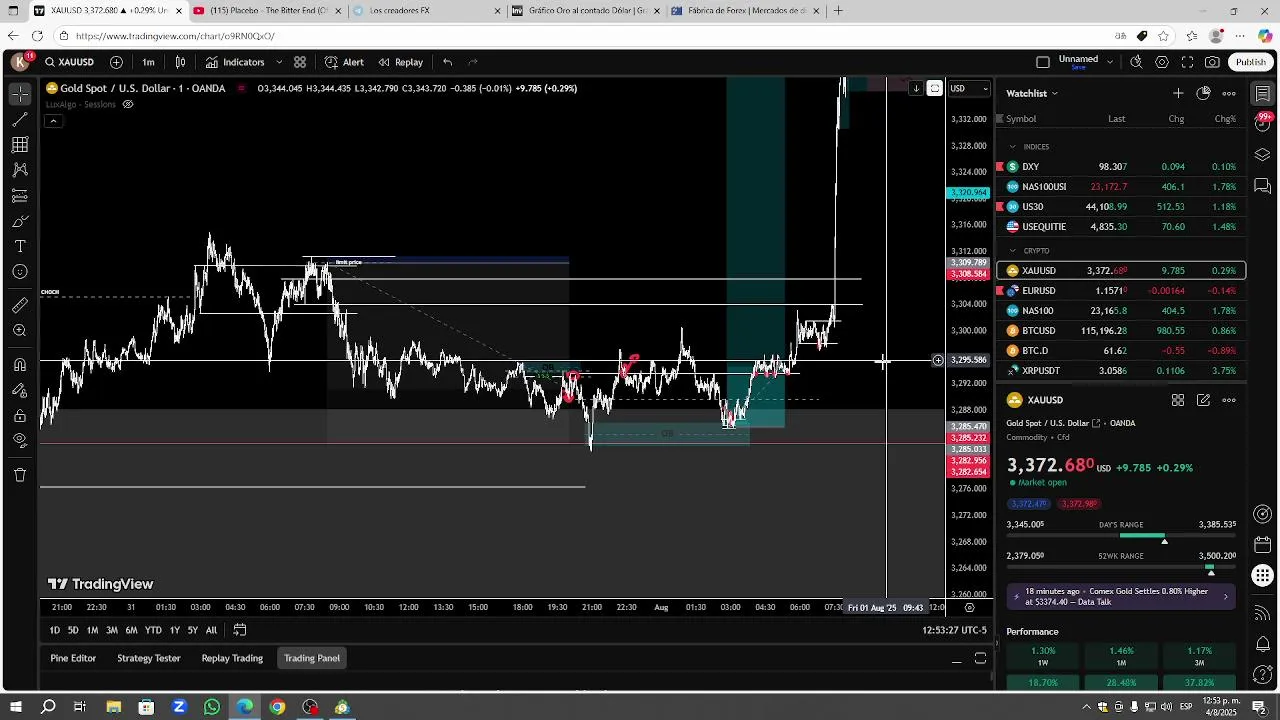Select the brush drawing tool
Viewport: 1280px width, 720px height.
[x=20, y=221]
